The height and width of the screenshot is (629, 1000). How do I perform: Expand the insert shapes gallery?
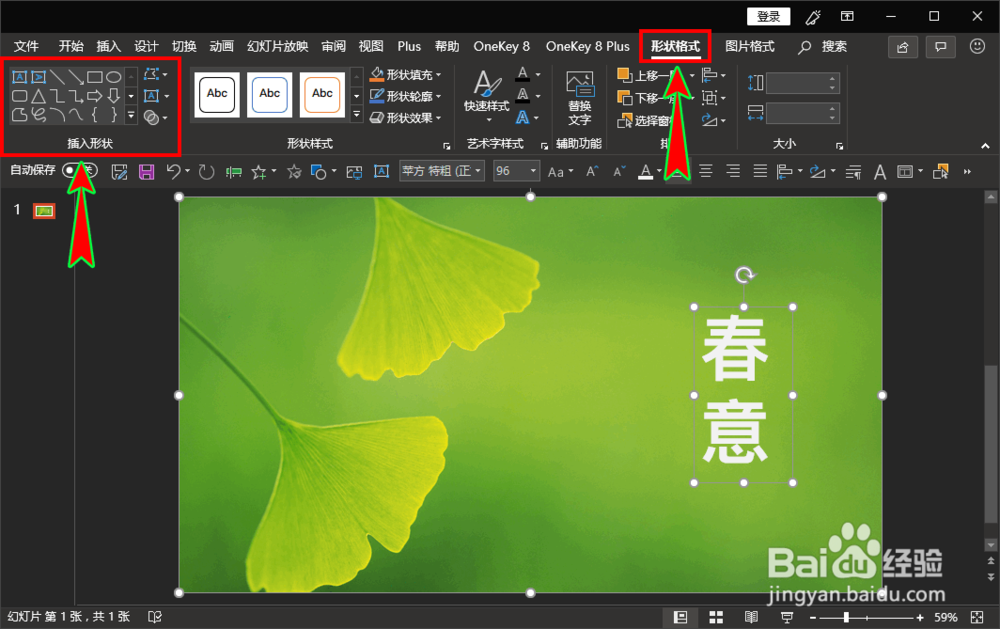(131, 115)
